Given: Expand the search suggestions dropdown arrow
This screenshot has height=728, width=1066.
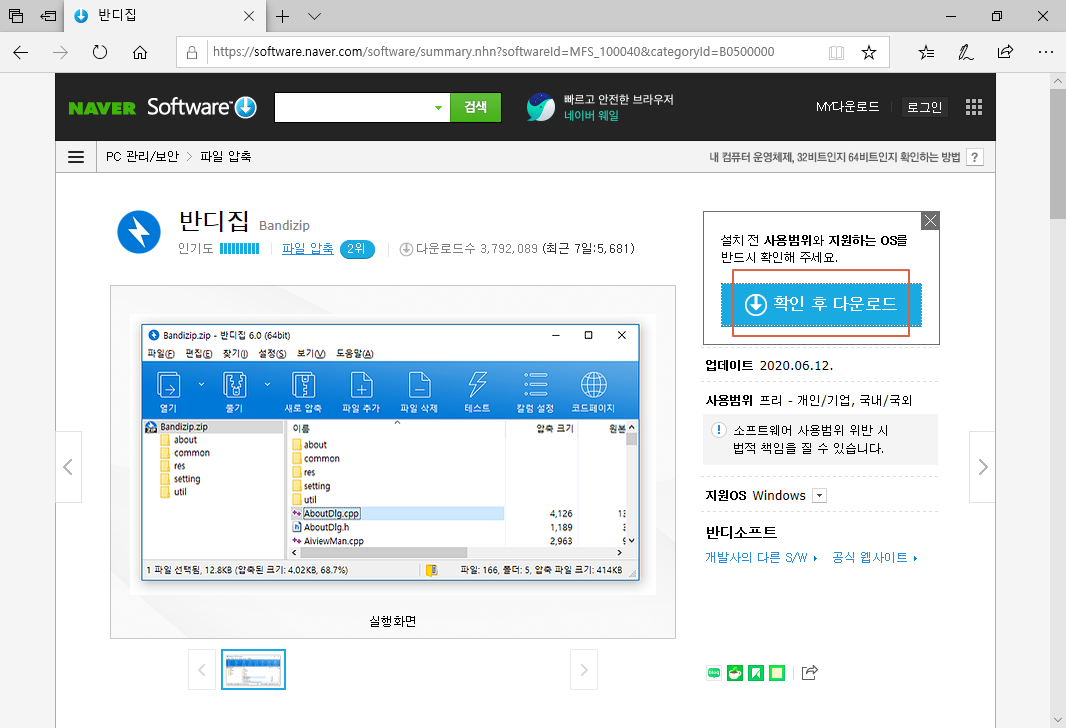Looking at the screenshot, I should (439, 107).
